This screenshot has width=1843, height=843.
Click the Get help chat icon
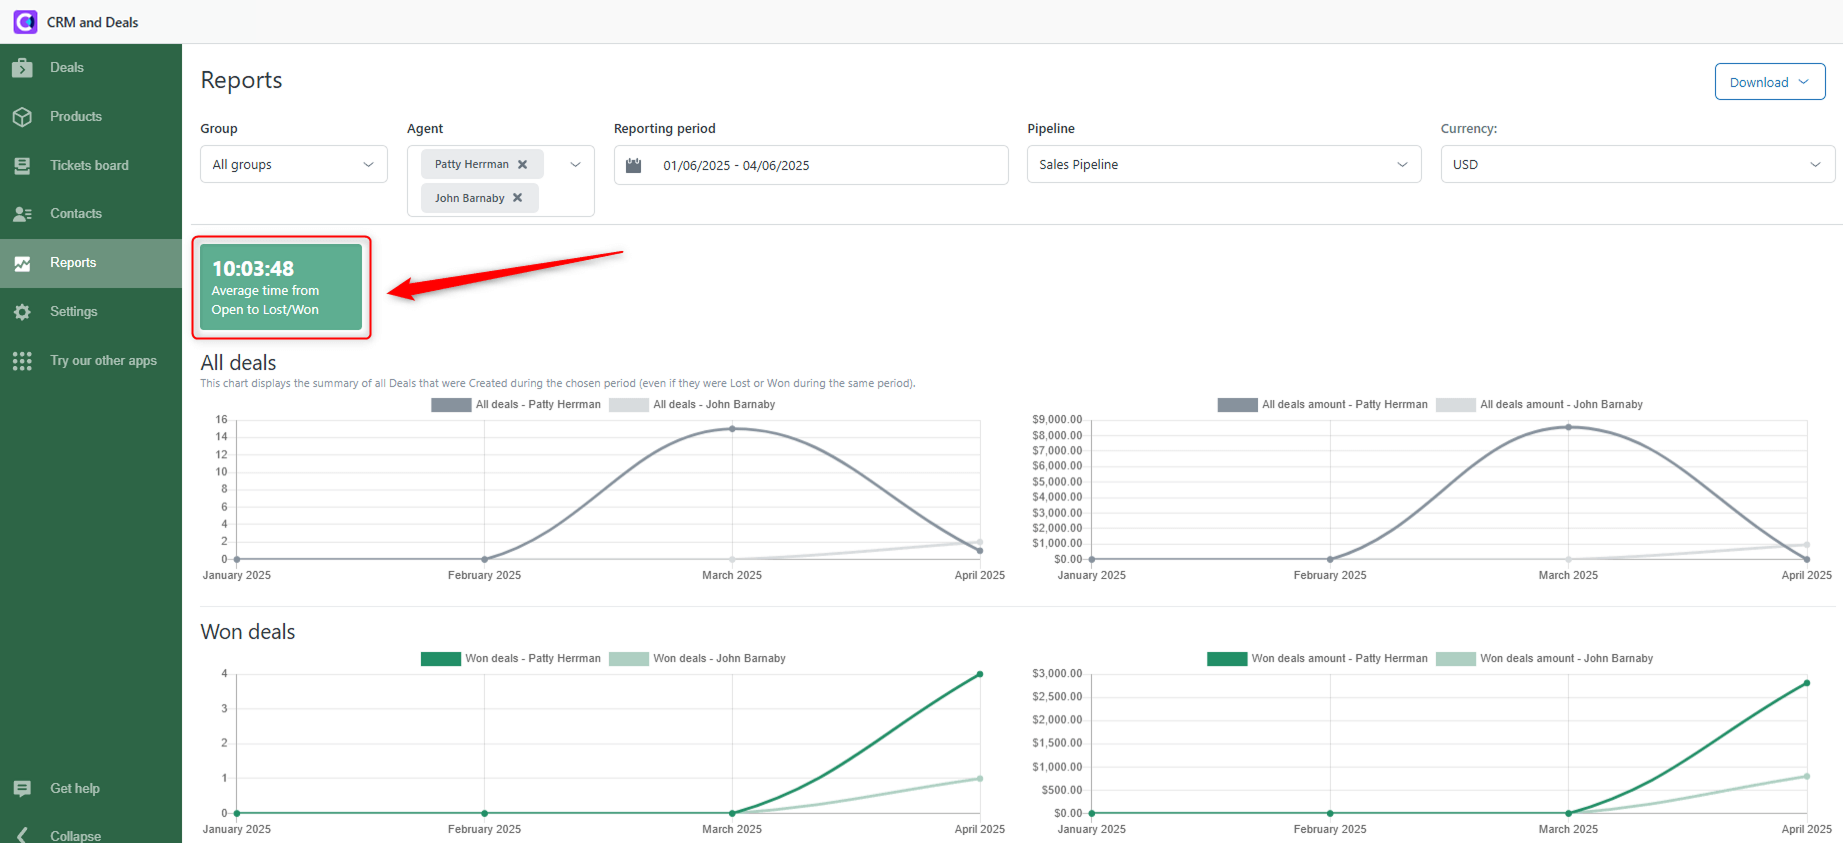tap(22, 789)
